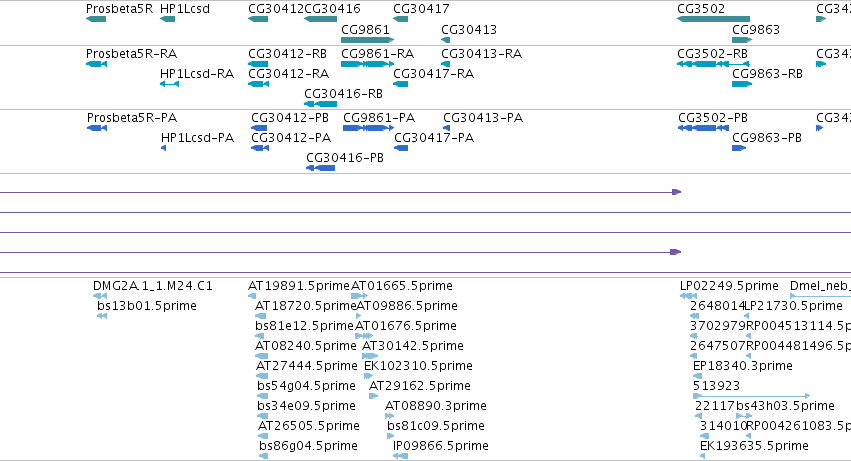Click the AT19891.5prime EST label
This screenshot has height=461, width=851.
click(x=299, y=286)
